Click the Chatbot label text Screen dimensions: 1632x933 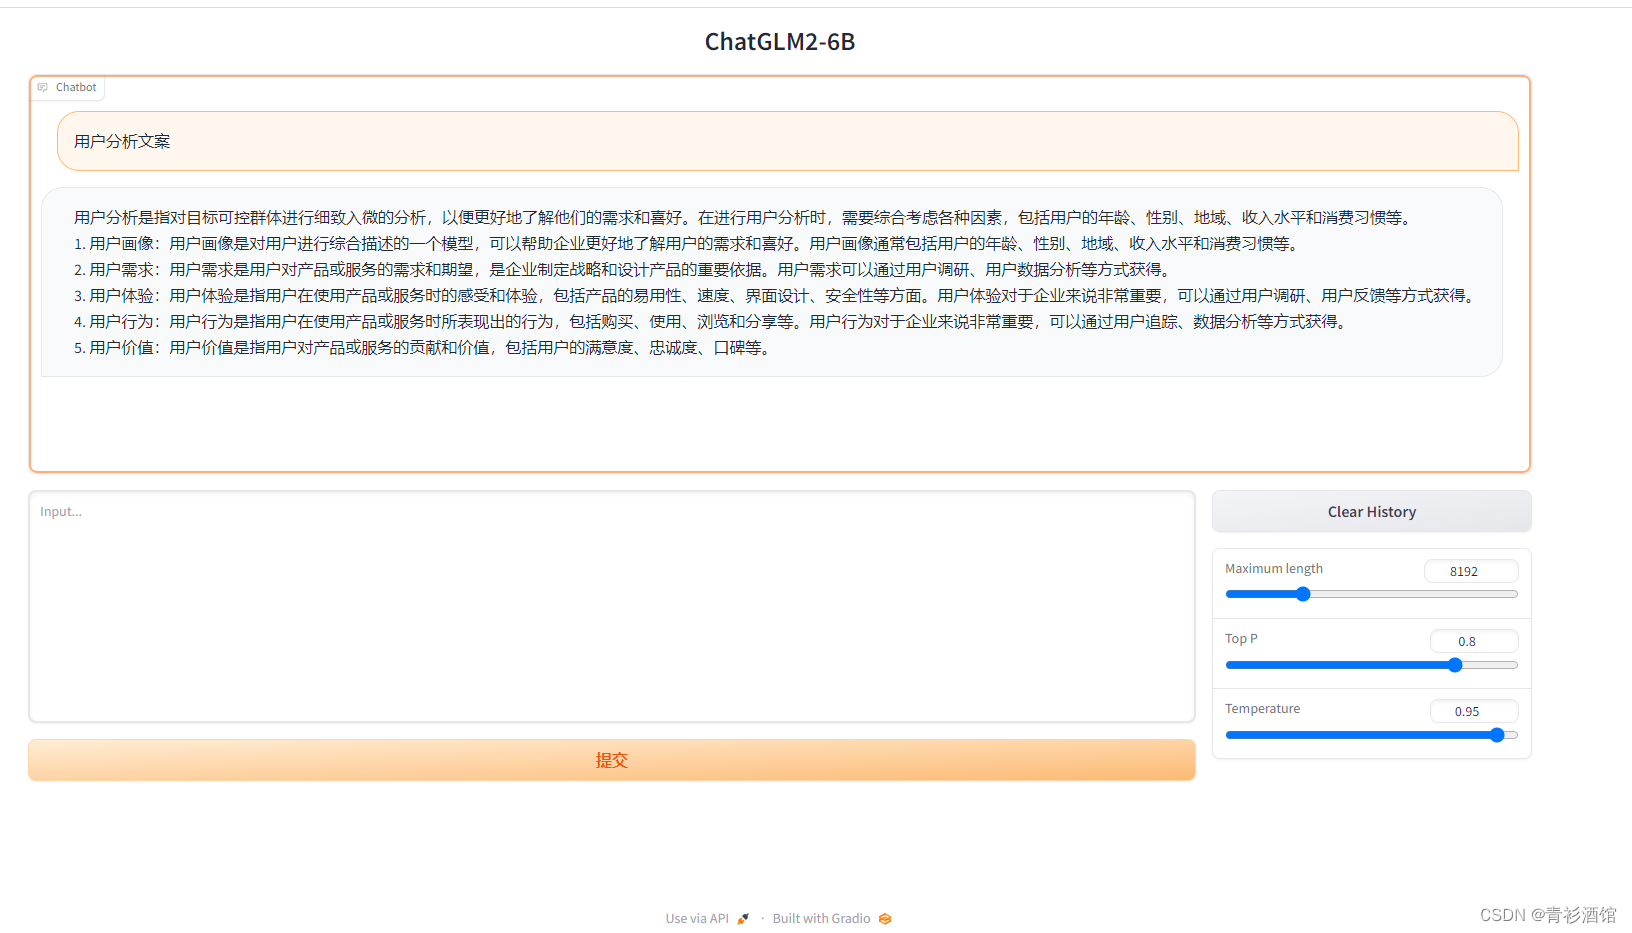pyautogui.click(x=76, y=88)
